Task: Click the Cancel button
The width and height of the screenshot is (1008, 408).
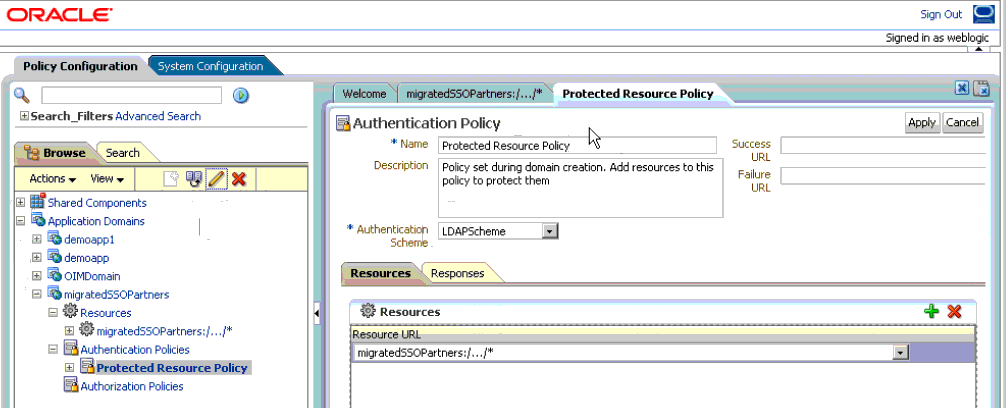Action: tap(962, 123)
